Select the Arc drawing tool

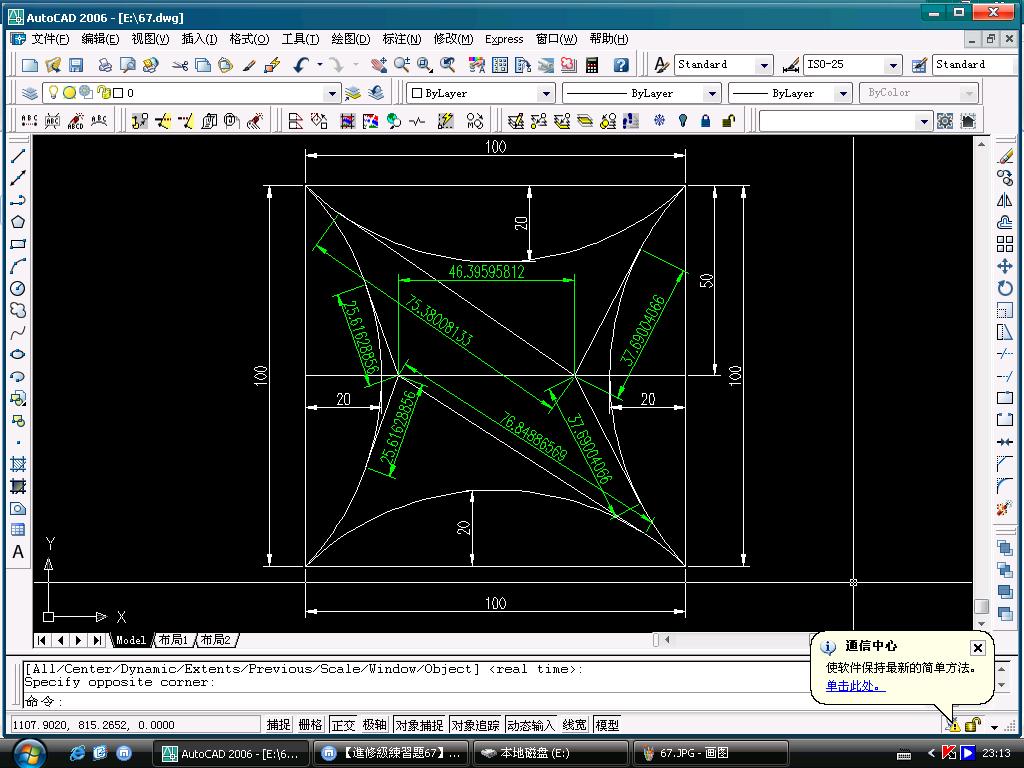(x=18, y=266)
